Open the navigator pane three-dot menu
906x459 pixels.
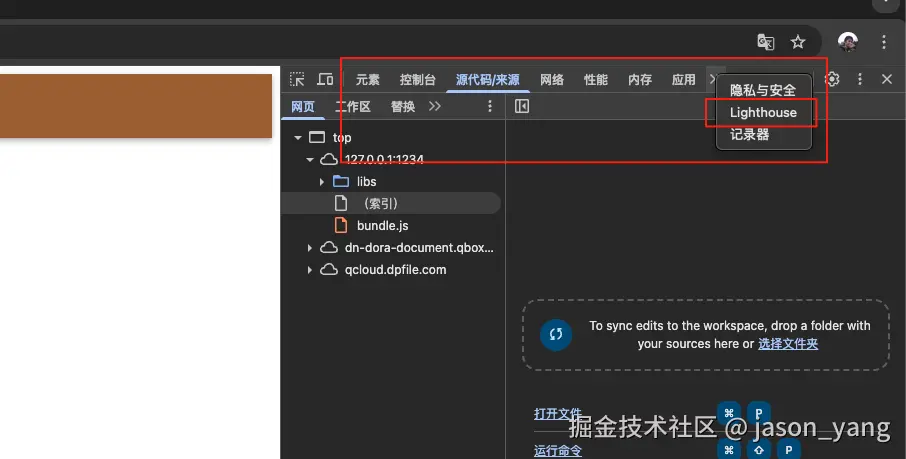[490, 106]
